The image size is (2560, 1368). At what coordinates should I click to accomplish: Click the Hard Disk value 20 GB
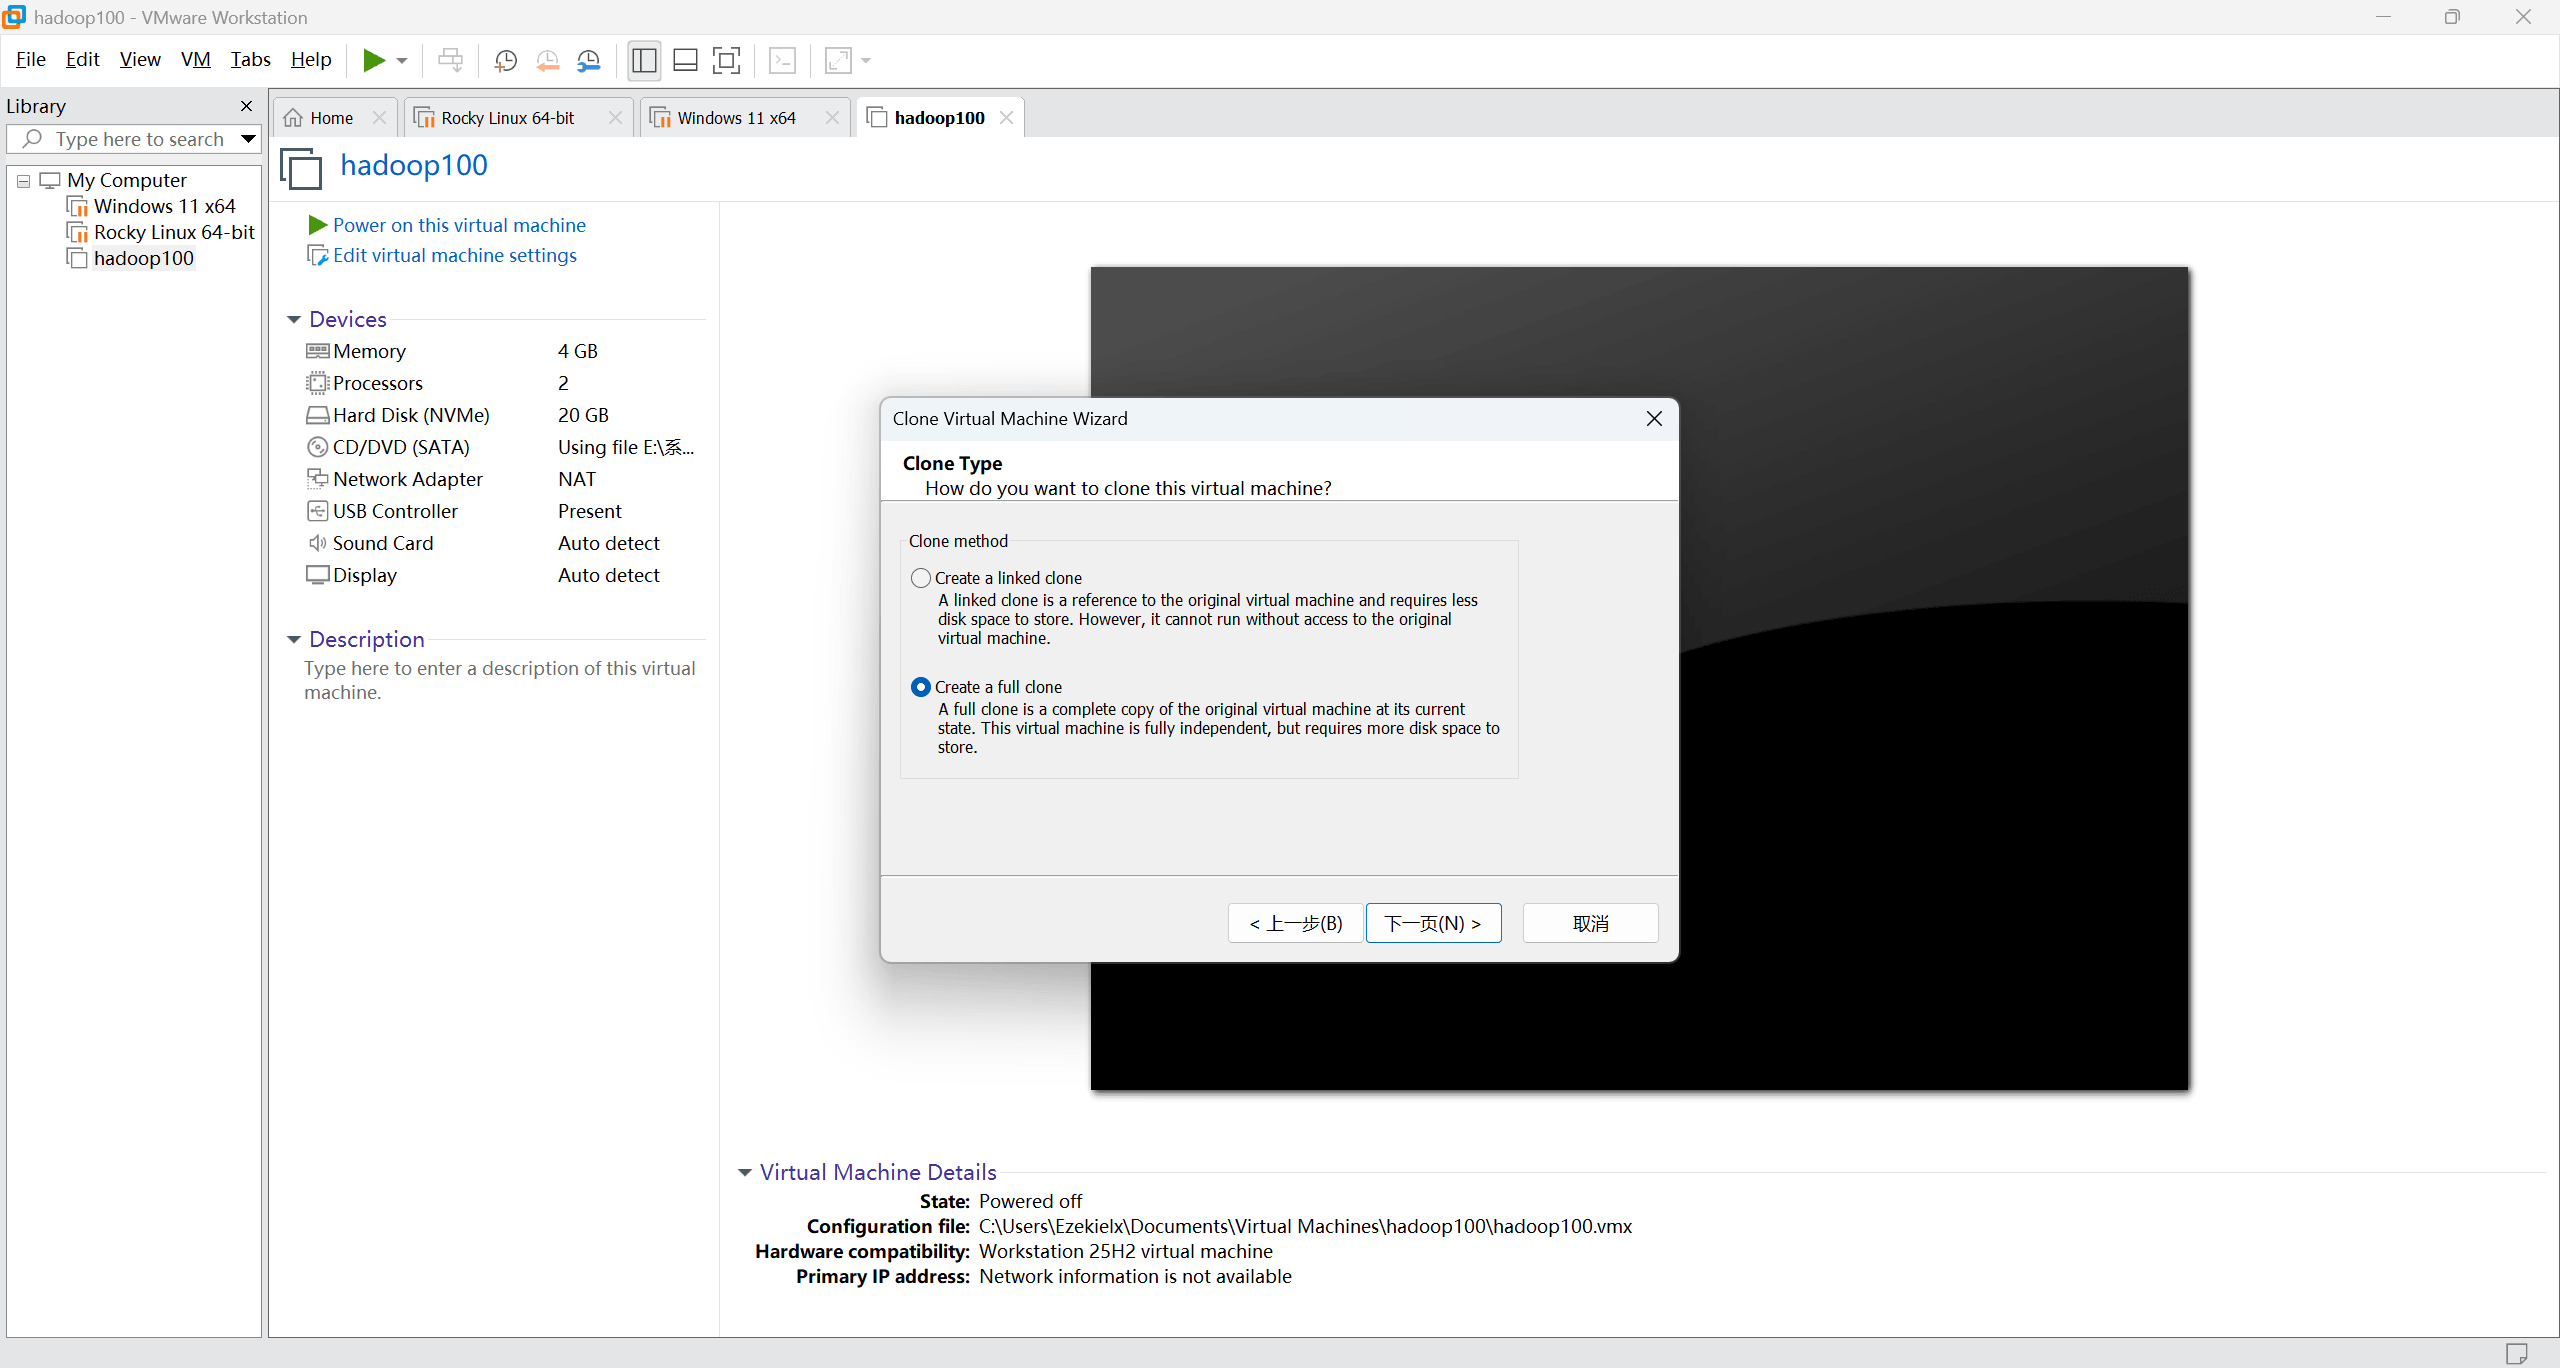pos(583,415)
